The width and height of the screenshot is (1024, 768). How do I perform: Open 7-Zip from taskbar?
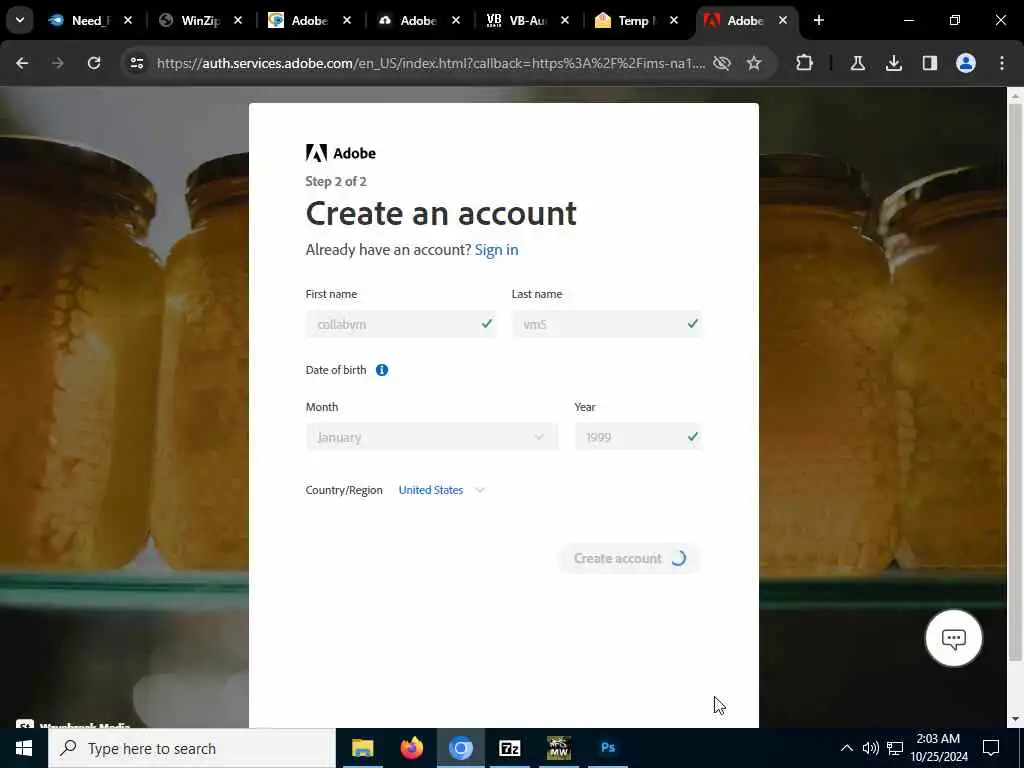click(x=509, y=748)
